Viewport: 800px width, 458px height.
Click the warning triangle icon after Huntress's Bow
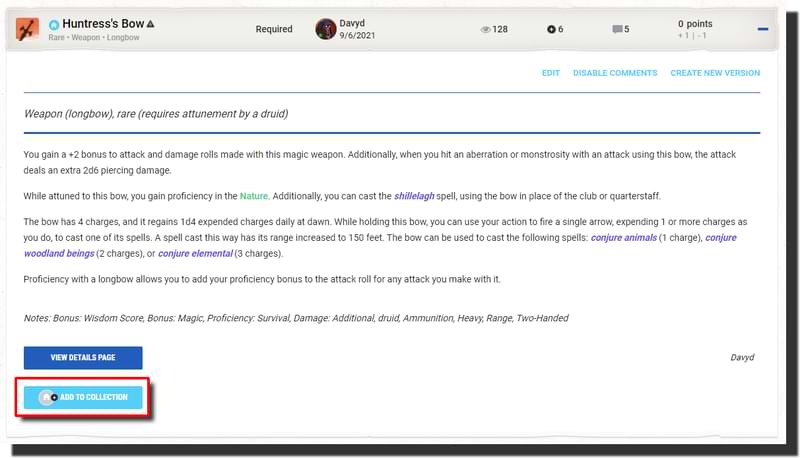coord(151,24)
